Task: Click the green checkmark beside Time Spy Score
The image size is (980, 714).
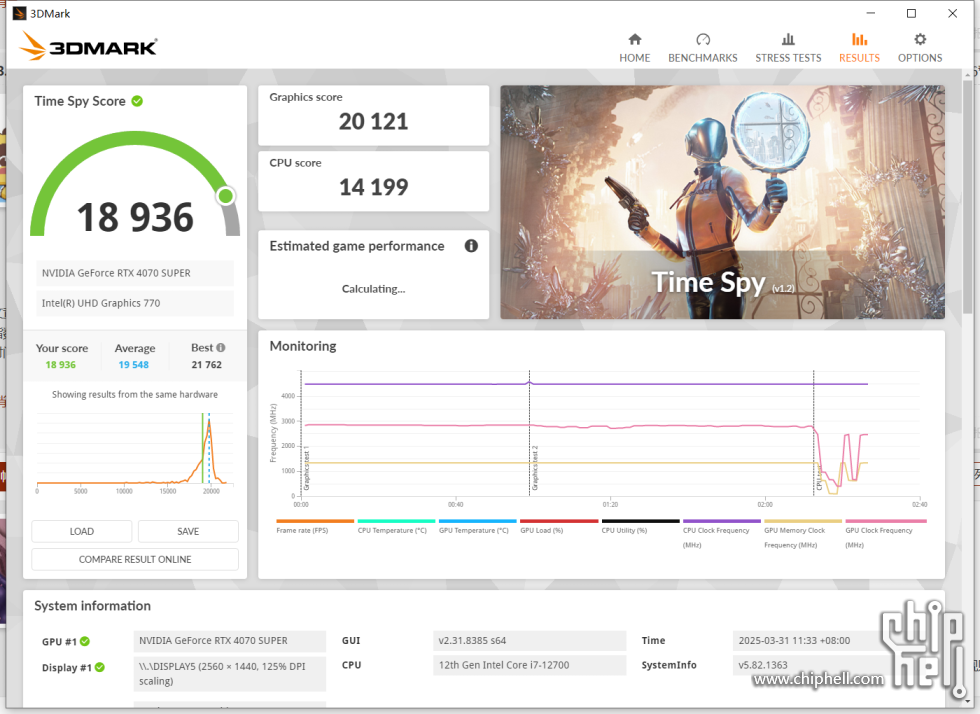Action: [138, 101]
